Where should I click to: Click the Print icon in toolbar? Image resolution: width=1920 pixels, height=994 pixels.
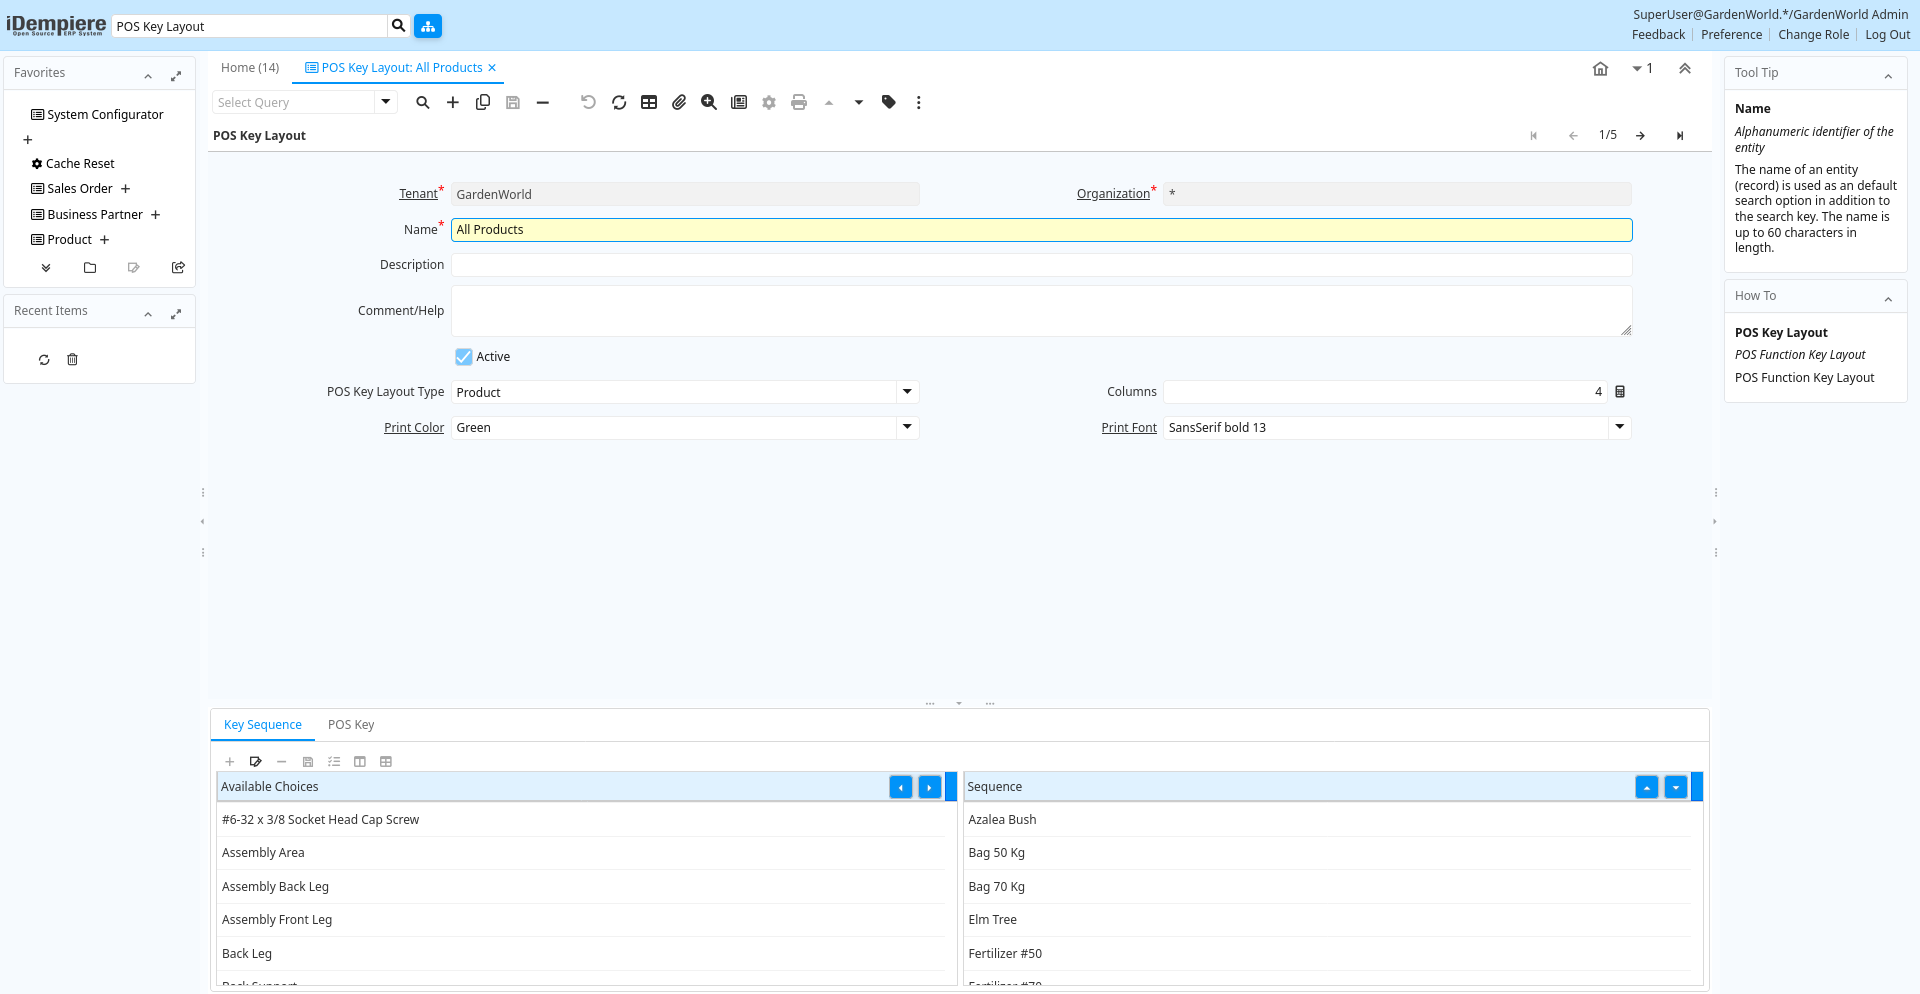tap(799, 102)
